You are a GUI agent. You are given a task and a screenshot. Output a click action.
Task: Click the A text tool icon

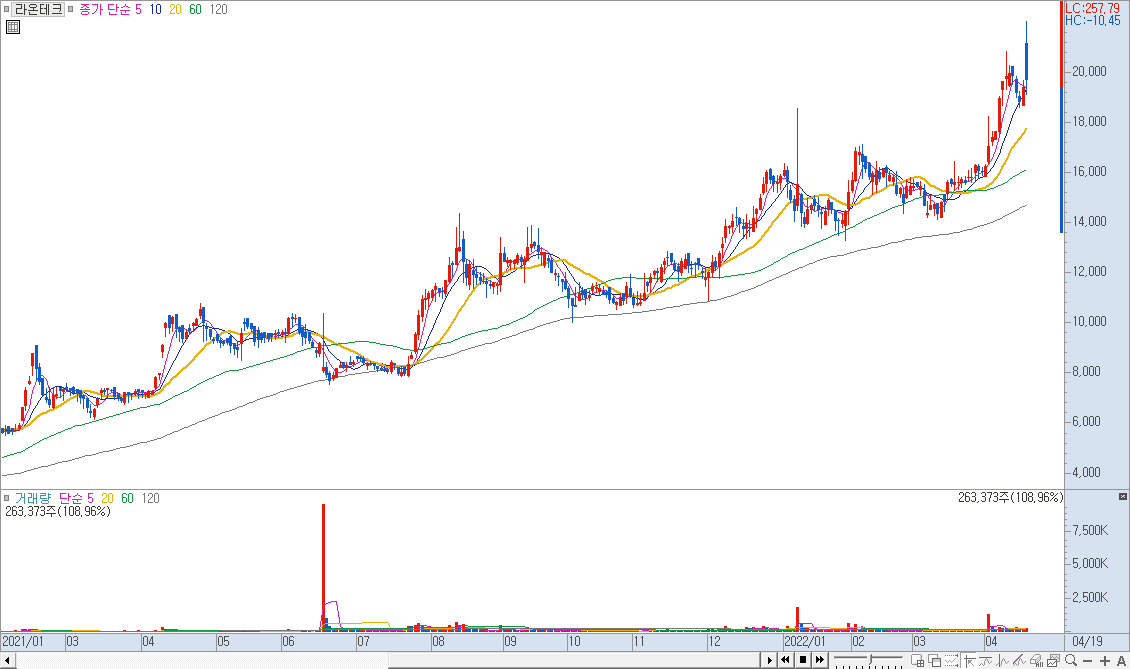coord(1121,661)
